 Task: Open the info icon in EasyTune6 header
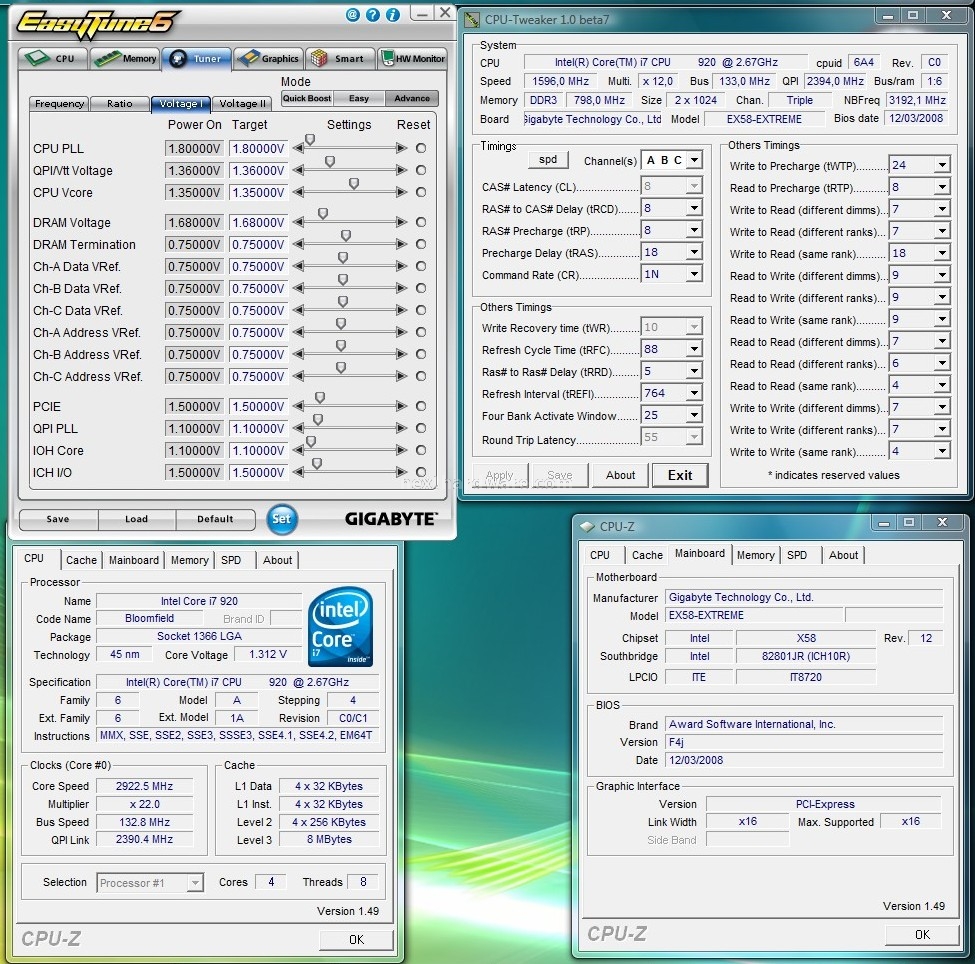pos(392,15)
